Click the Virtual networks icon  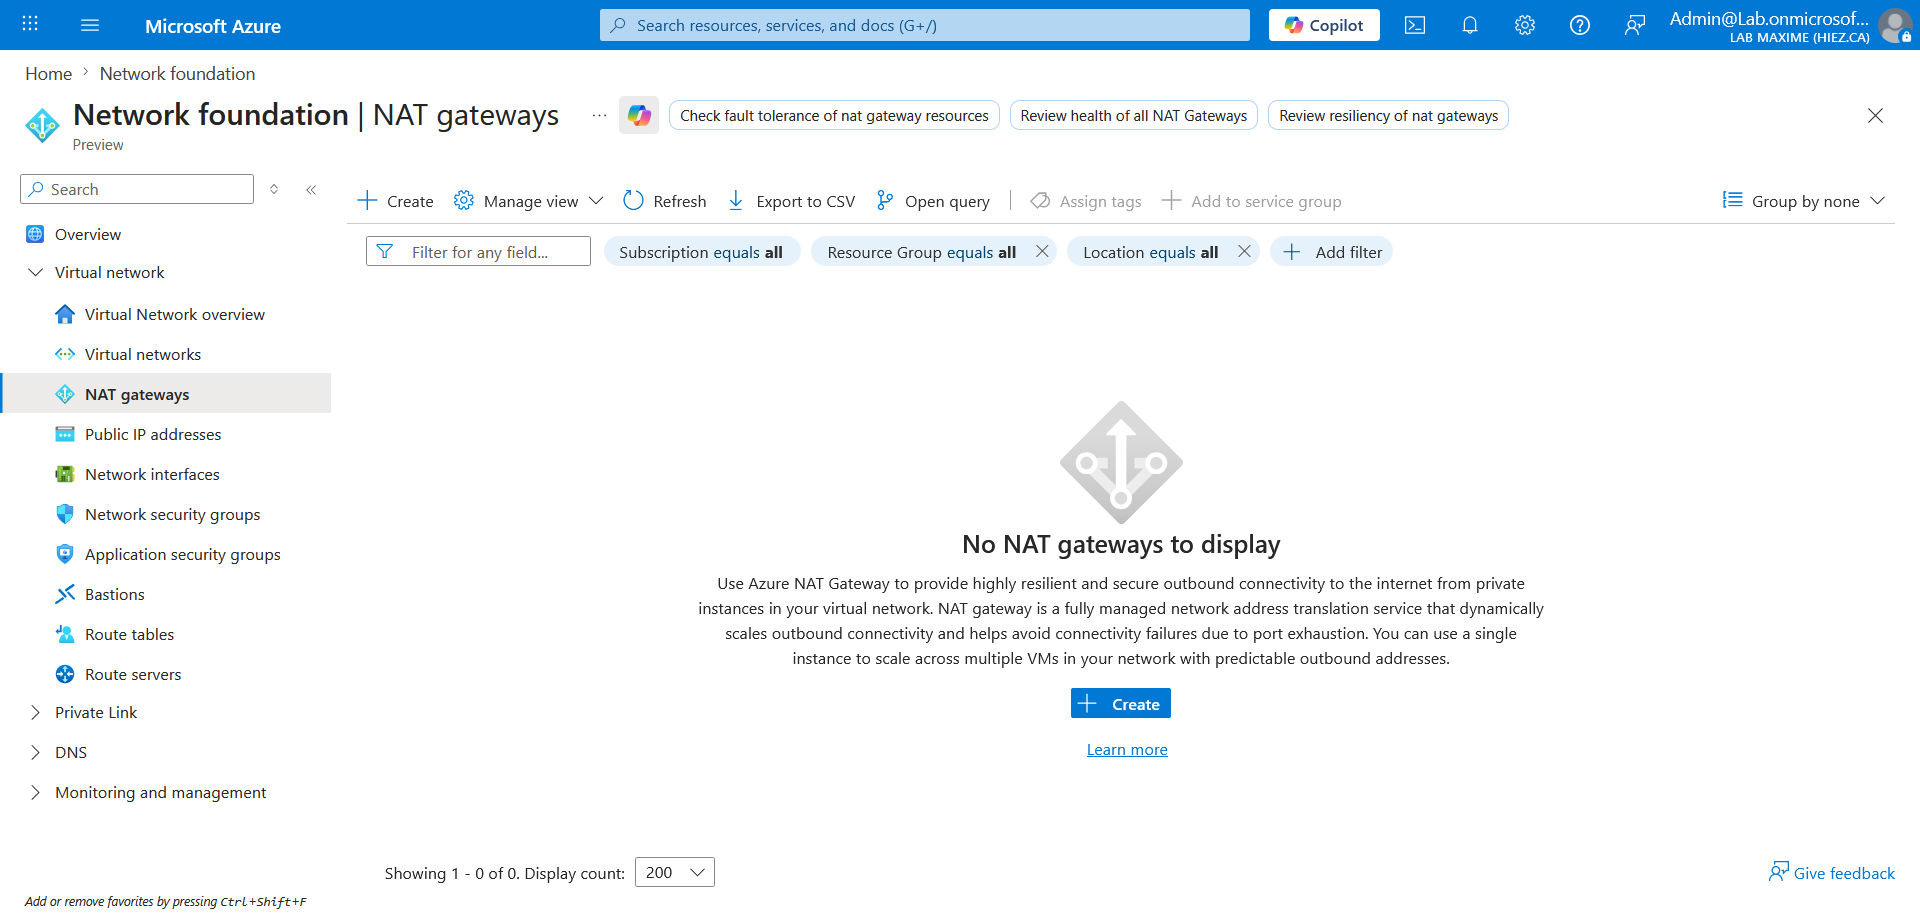(65, 354)
